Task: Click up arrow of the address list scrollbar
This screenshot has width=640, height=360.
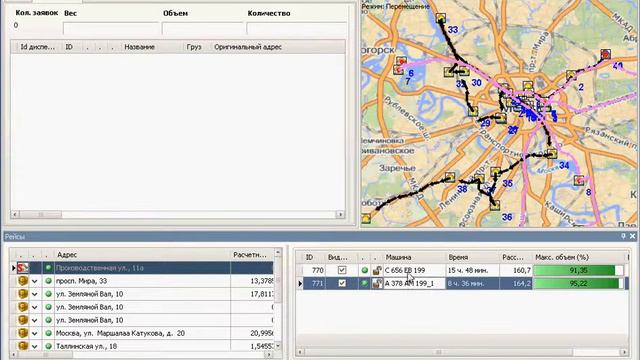Action: [x=278, y=253]
